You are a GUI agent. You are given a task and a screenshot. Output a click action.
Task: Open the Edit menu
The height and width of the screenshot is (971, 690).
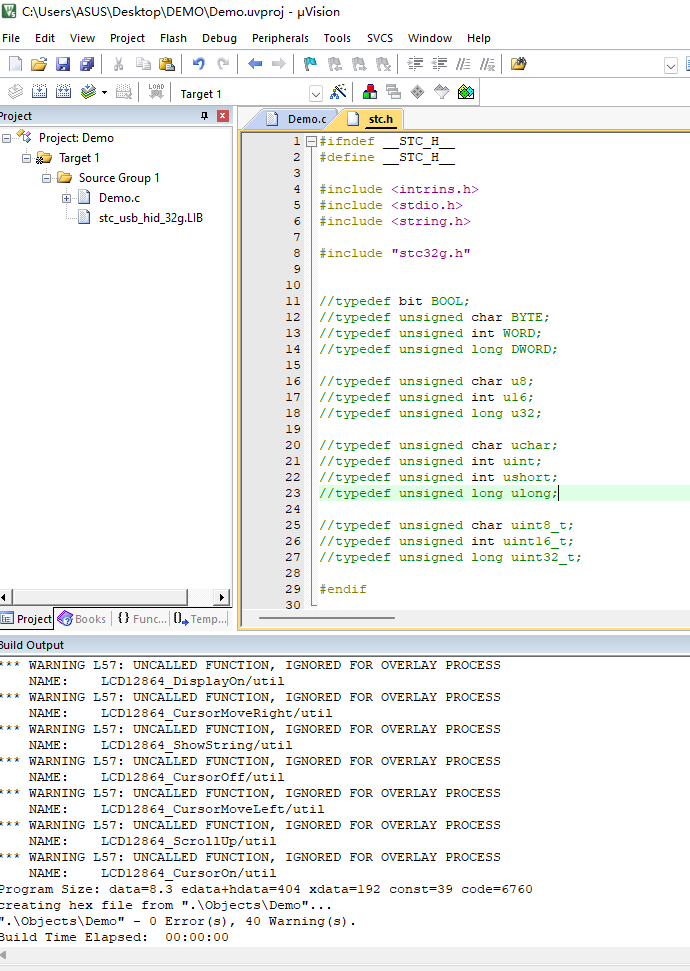[45, 38]
